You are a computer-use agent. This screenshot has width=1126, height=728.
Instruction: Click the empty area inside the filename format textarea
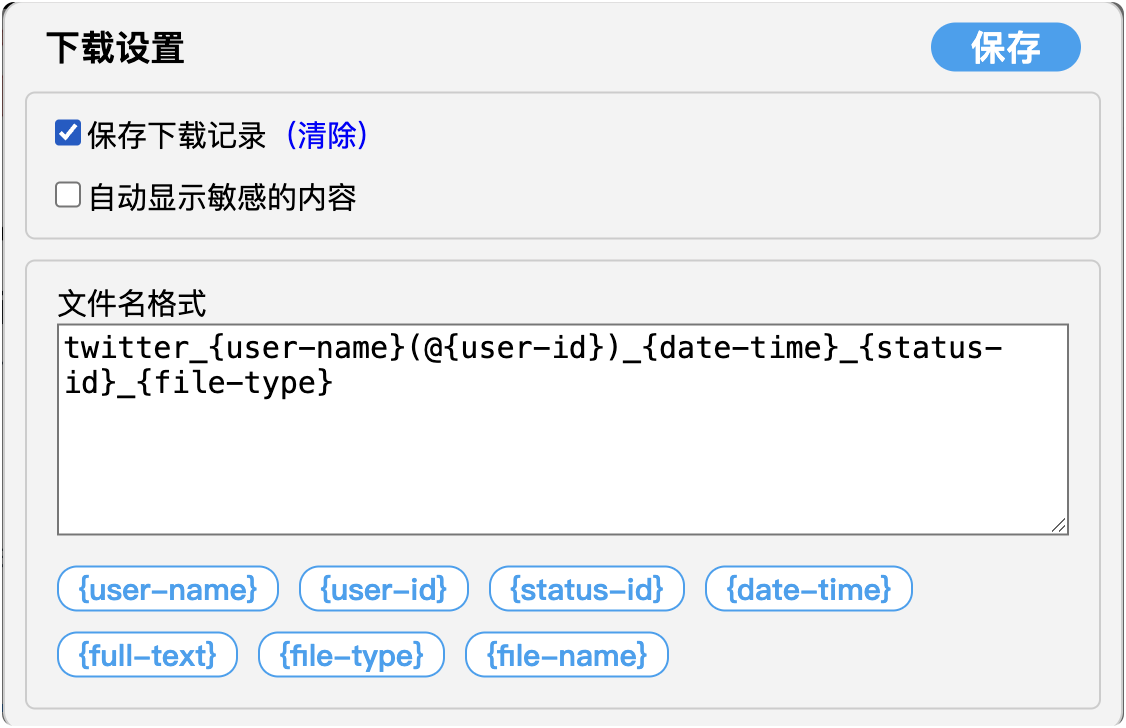pyautogui.click(x=560, y=460)
